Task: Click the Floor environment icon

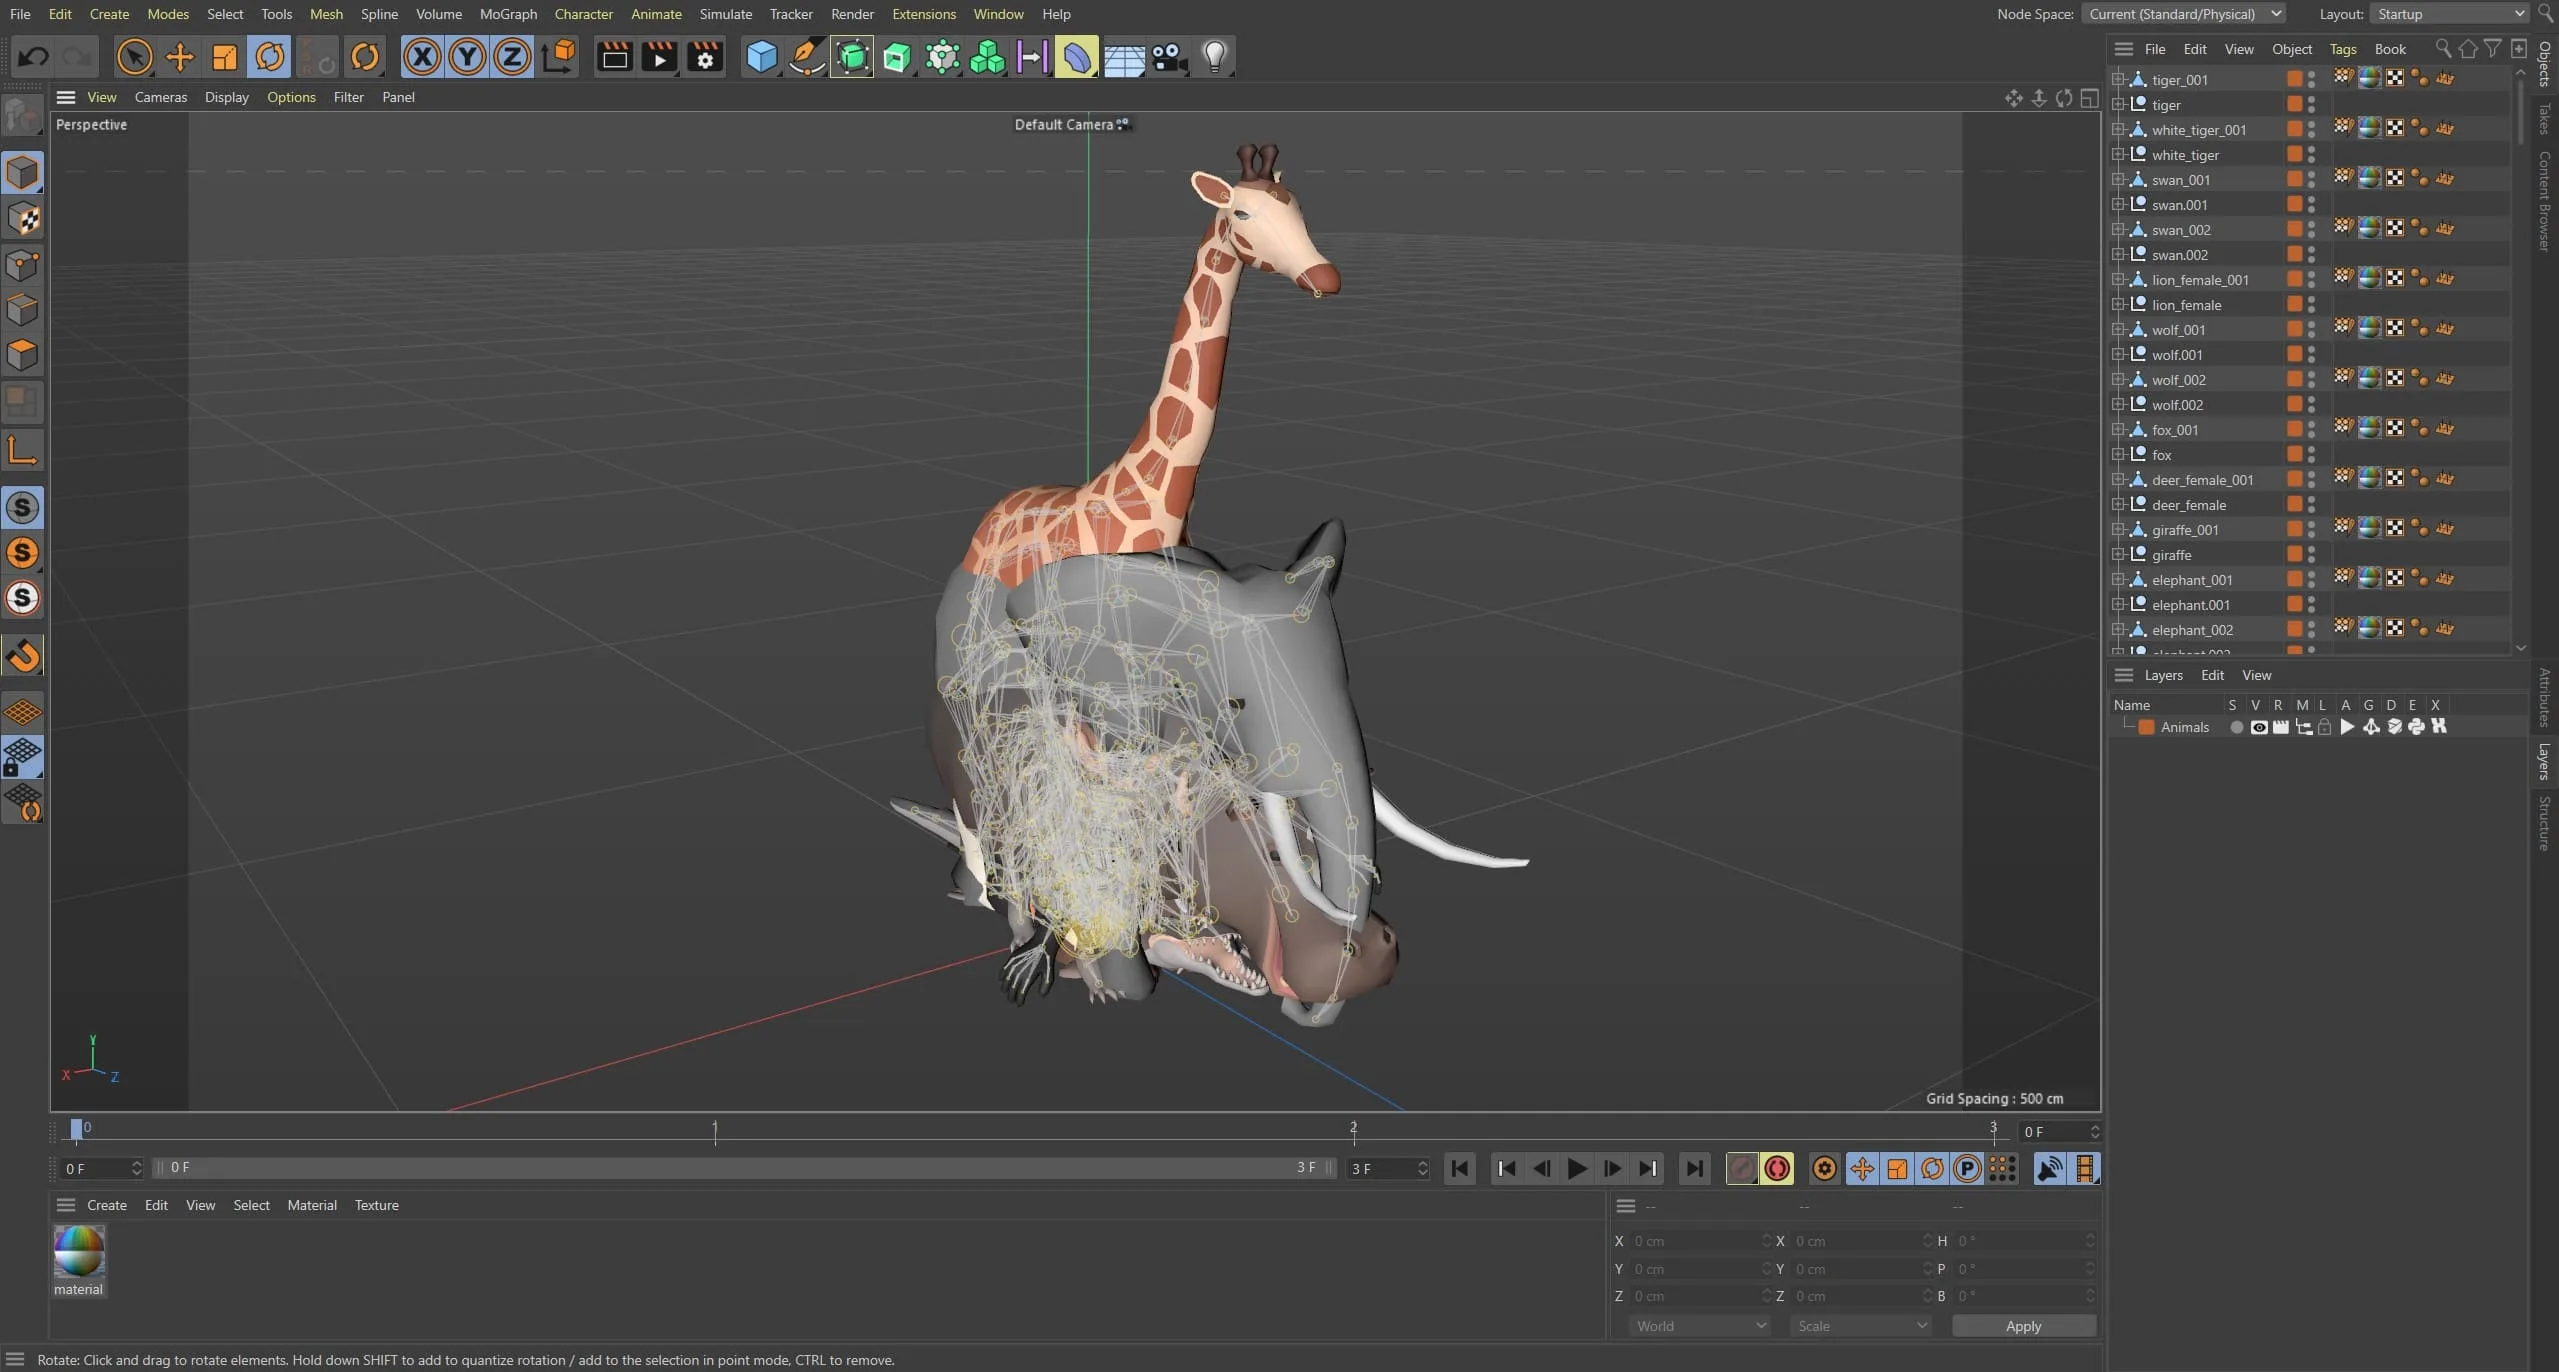Action: click(x=1124, y=56)
